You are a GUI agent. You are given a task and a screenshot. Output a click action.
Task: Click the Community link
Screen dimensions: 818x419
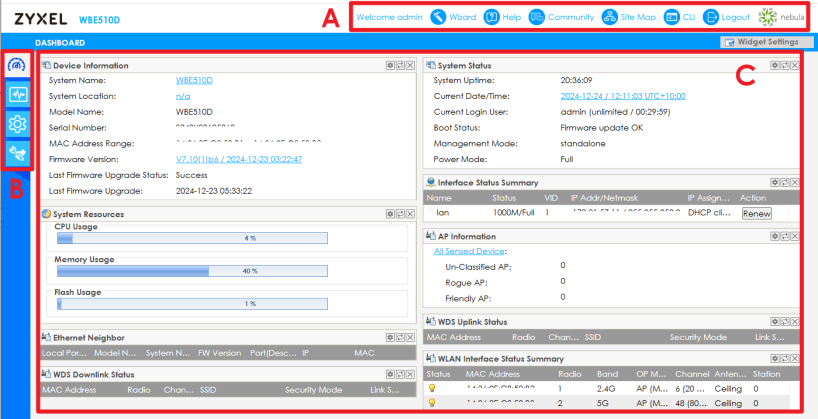561,17
